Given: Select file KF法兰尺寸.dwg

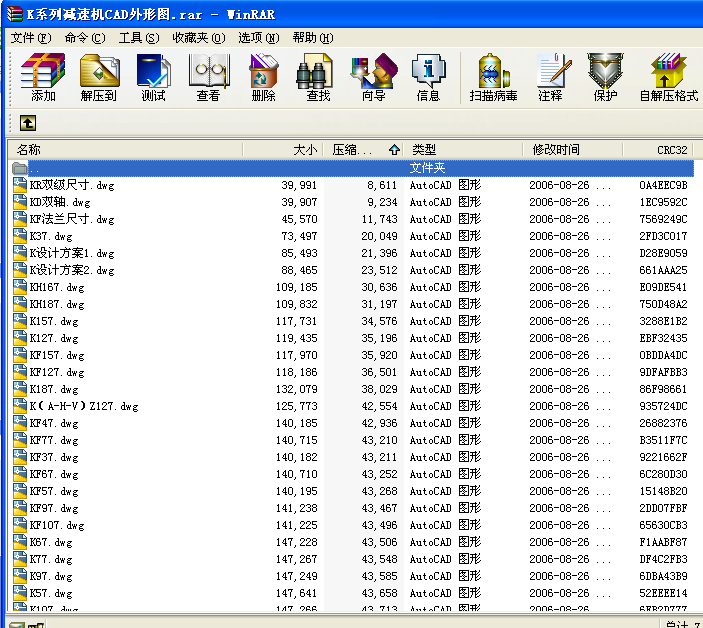Looking at the screenshot, I should click(x=72, y=219).
